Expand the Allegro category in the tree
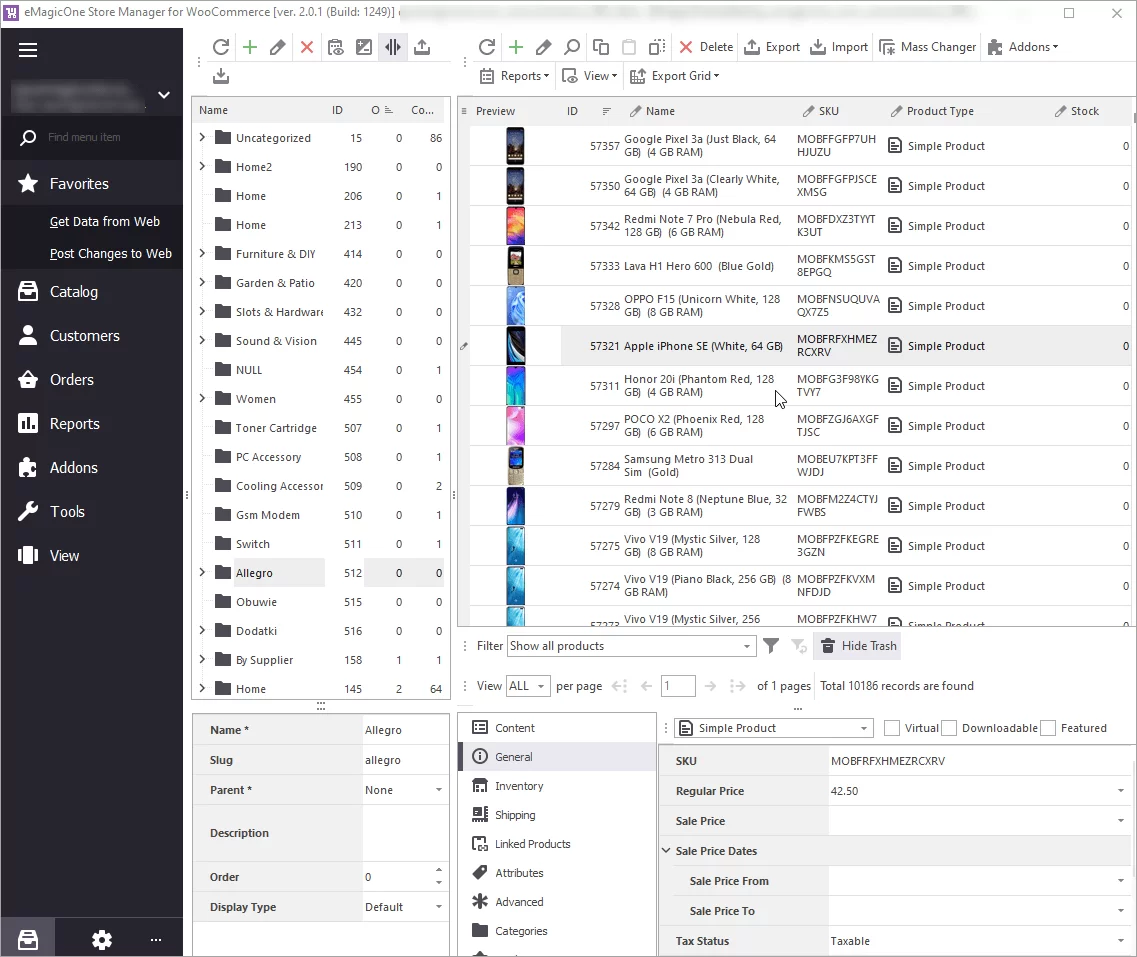Image resolution: width=1137 pixels, height=957 pixels. pos(203,572)
